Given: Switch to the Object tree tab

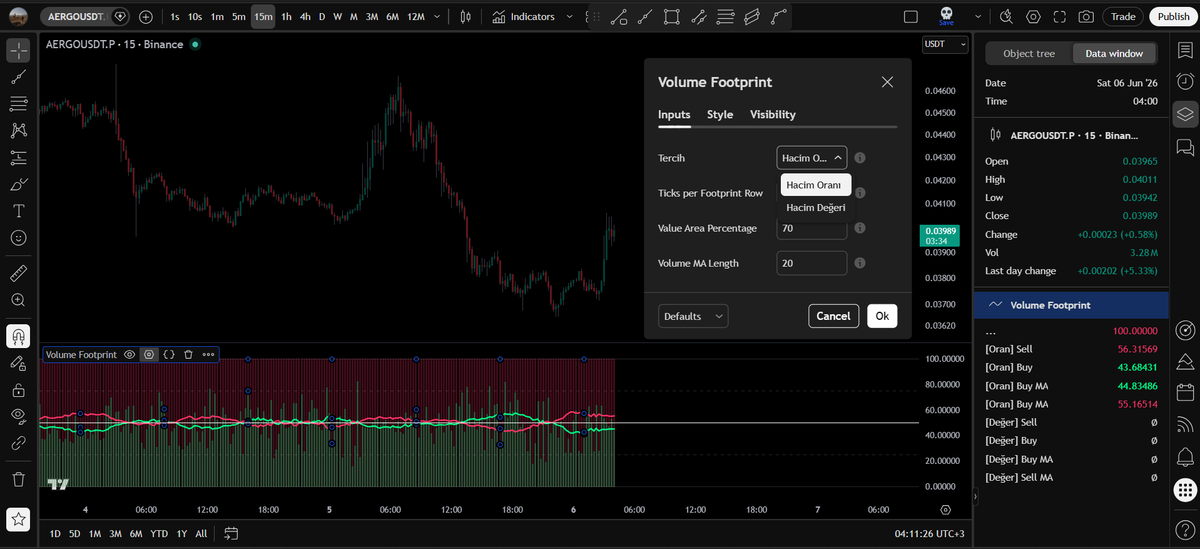Looking at the screenshot, I should pyautogui.click(x=1029, y=54).
